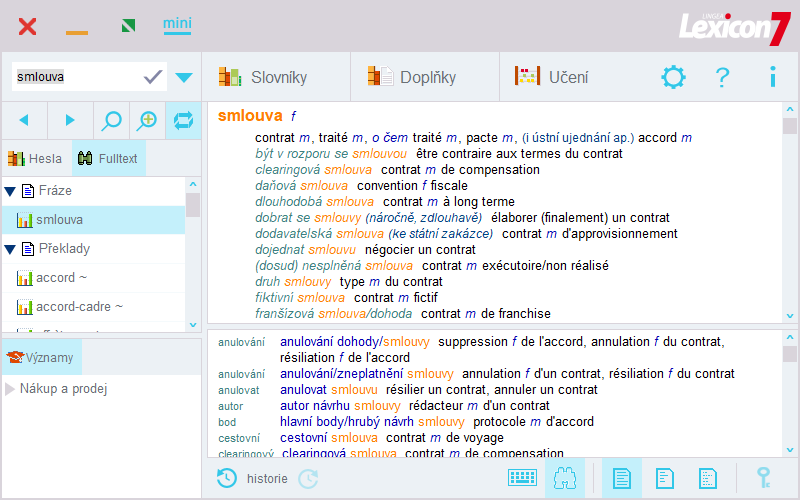Click 'cestovní smlouva' result link

329,438
